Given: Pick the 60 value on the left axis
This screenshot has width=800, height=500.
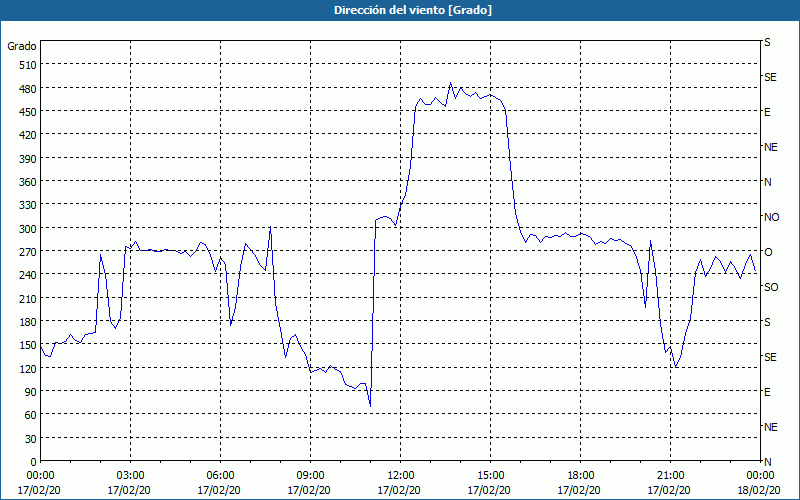Looking at the screenshot, I should [x=31, y=415].
